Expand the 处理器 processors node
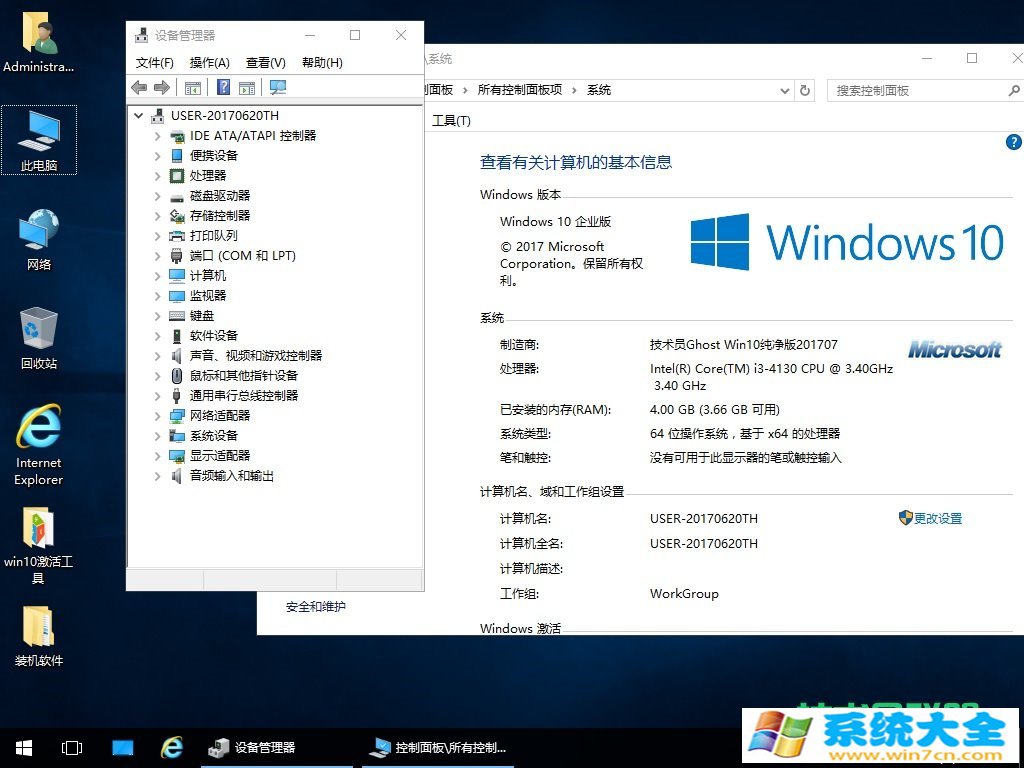 pos(158,176)
